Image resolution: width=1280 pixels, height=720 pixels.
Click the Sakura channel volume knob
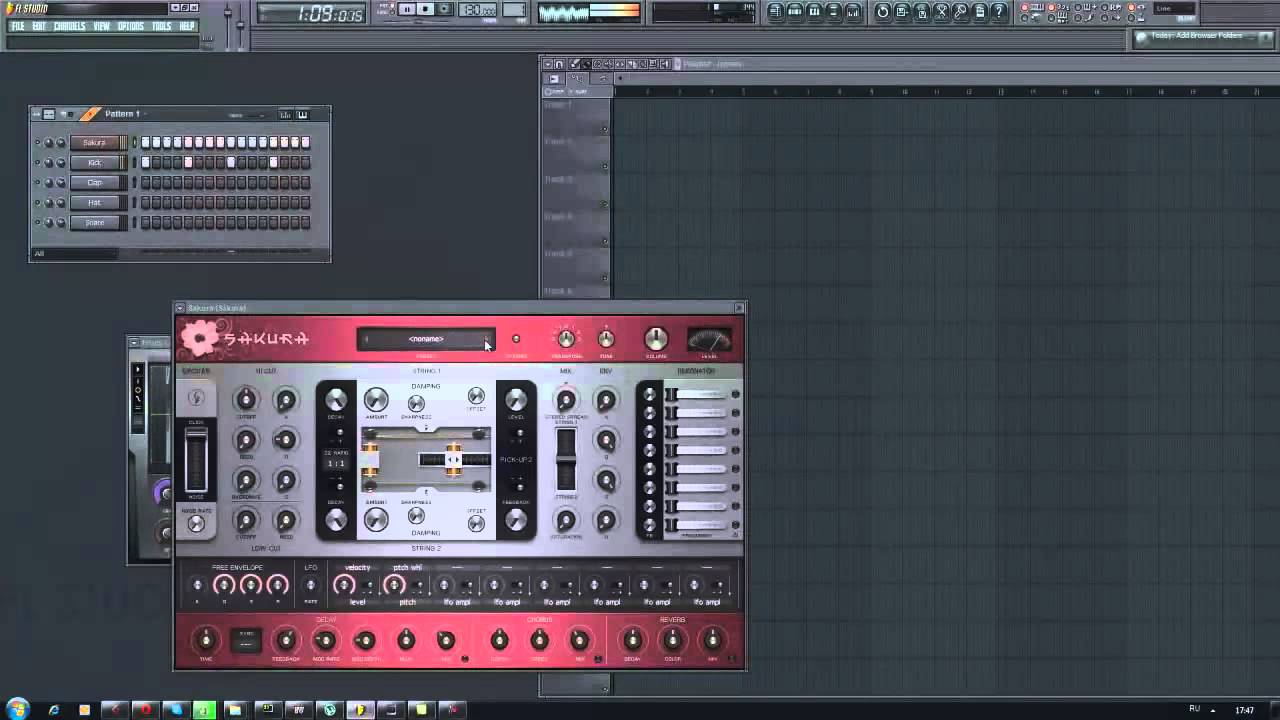[60, 142]
